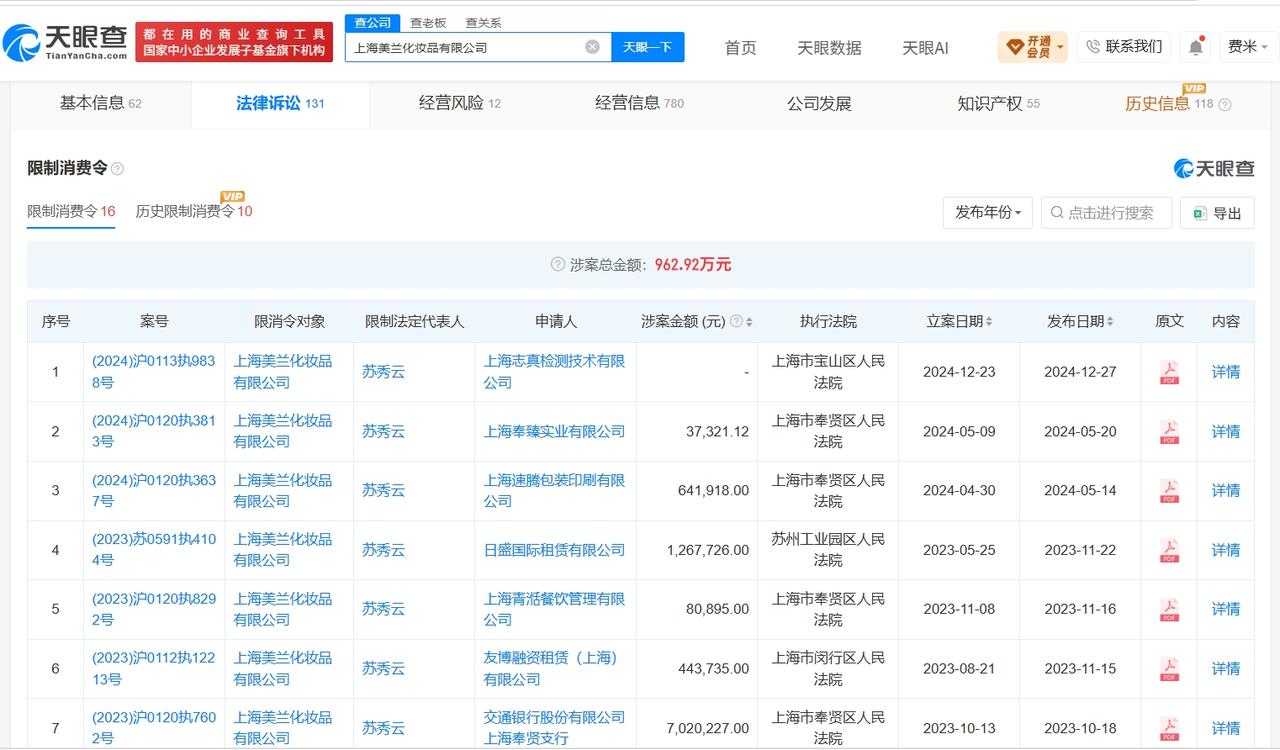Click the 开通会员 VIP button
1280x750 pixels.
tap(1033, 47)
